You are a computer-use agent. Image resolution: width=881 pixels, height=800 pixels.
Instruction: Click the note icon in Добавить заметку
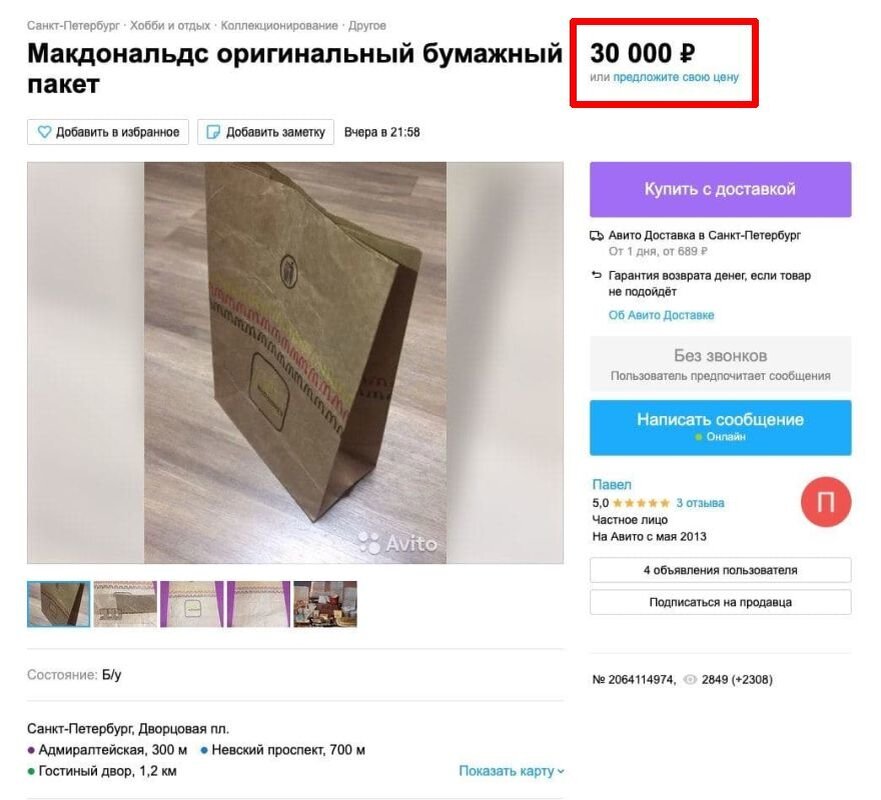214,132
